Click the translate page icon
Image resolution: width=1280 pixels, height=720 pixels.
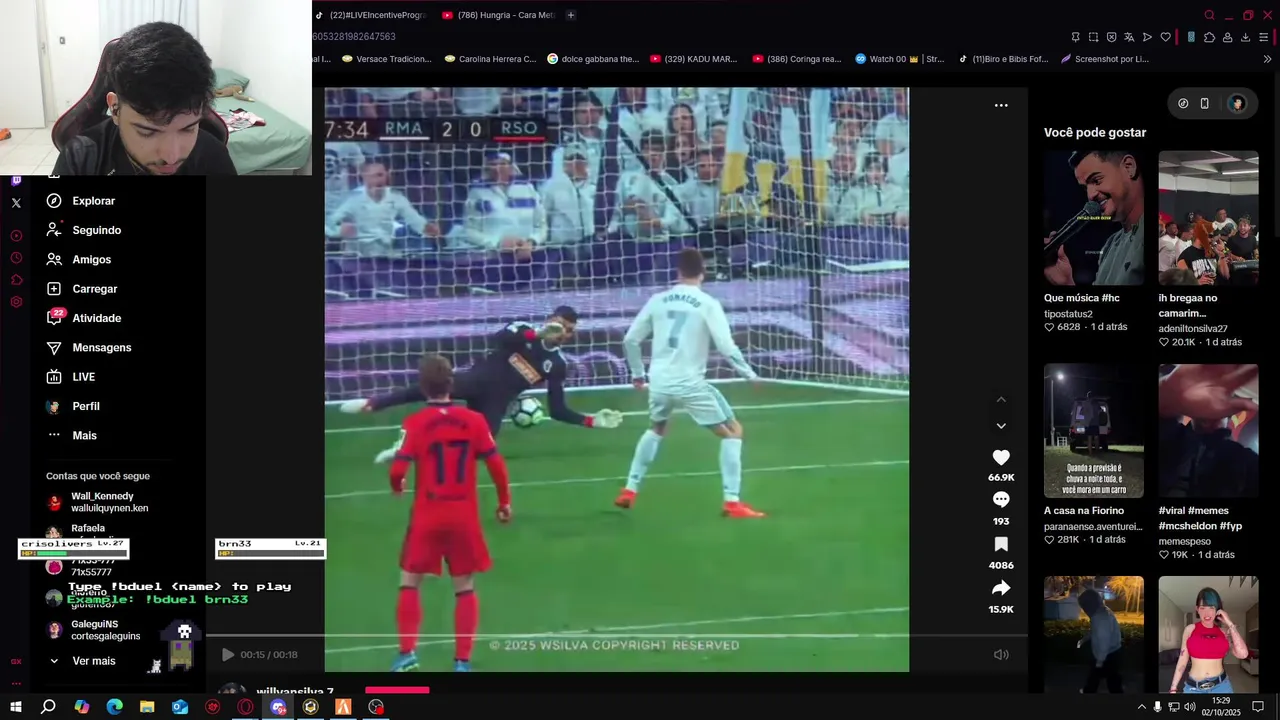coord(1129,37)
